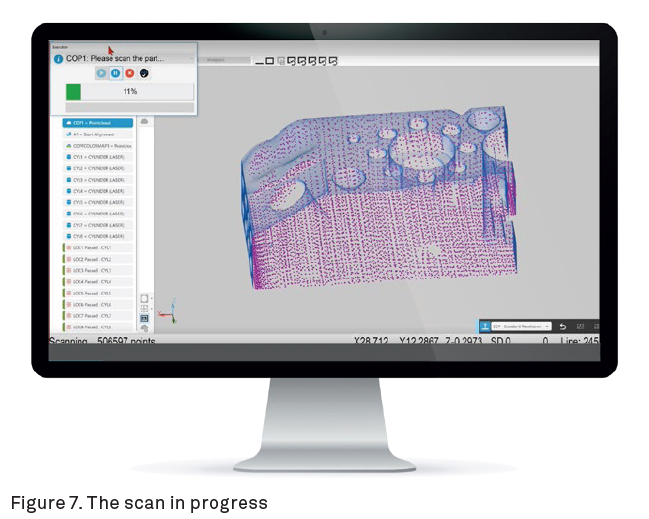Select CYL4 = CYLINDER (LASER) feature
Viewport: 649px width, 519px height.
(x=98, y=191)
